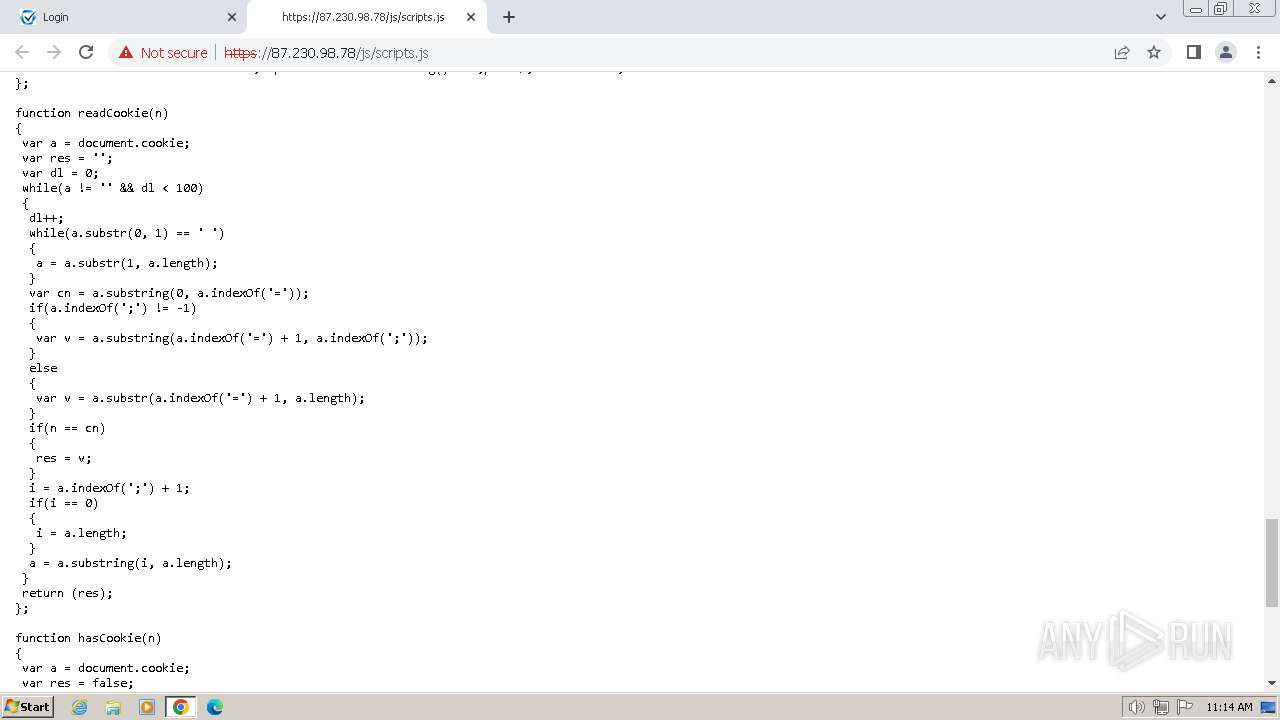Minimize the browser window

coord(1195,9)
